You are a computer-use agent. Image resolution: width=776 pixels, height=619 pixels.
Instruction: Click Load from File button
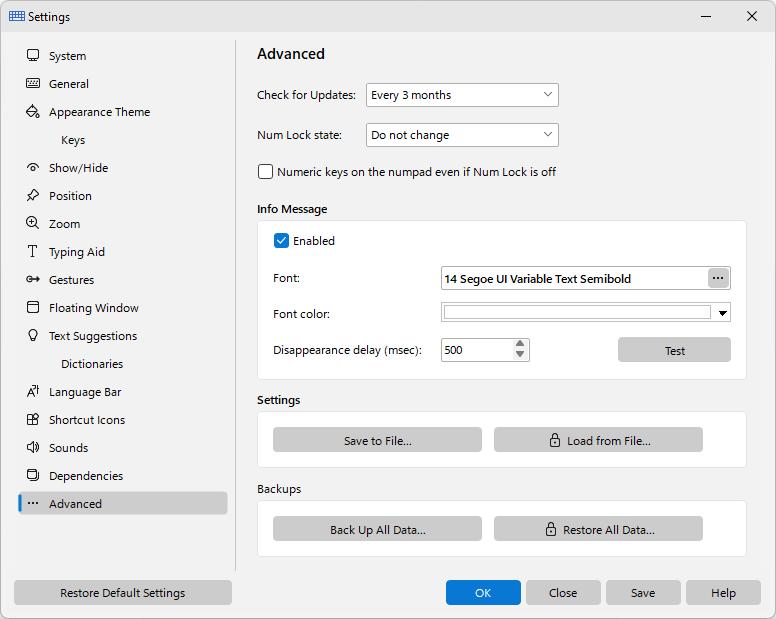click(x=598, y=440)
